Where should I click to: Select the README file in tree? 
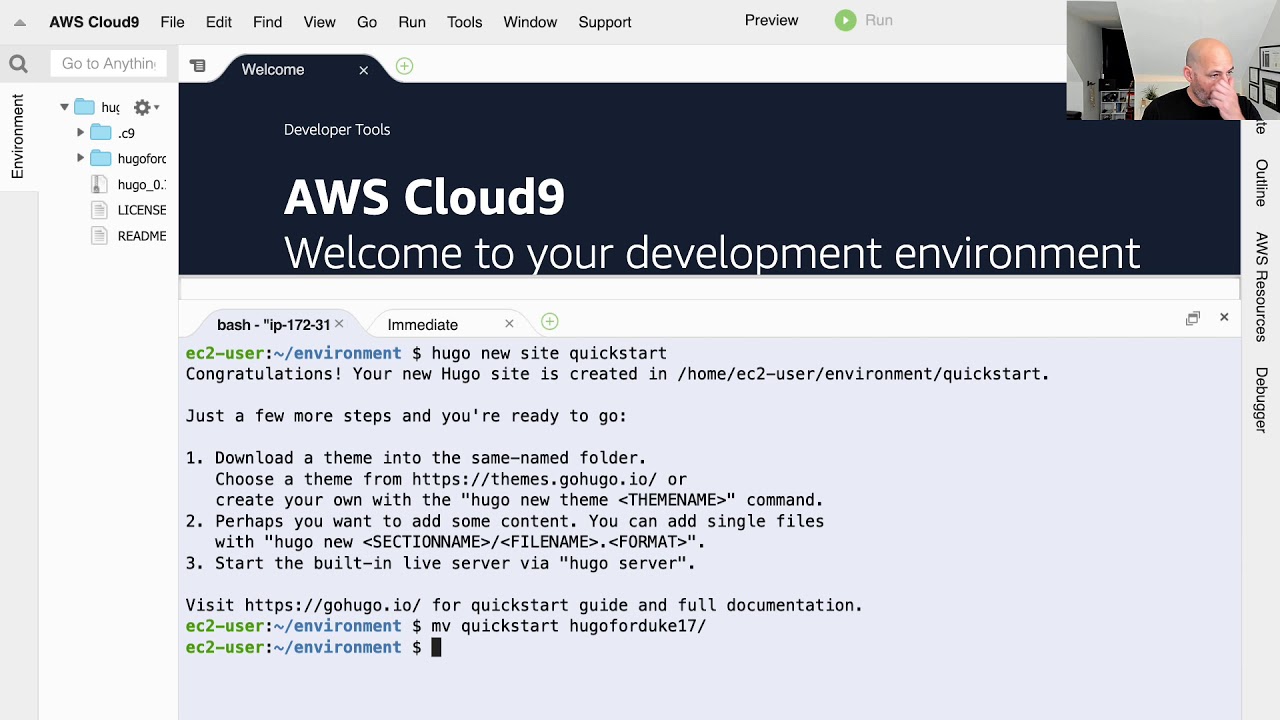(x=141, y=236)
